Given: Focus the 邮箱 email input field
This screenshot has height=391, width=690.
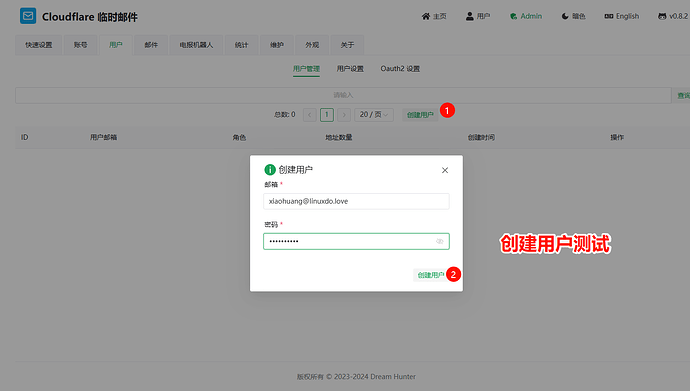Looking at the screenshot, I should coord(356,201).
